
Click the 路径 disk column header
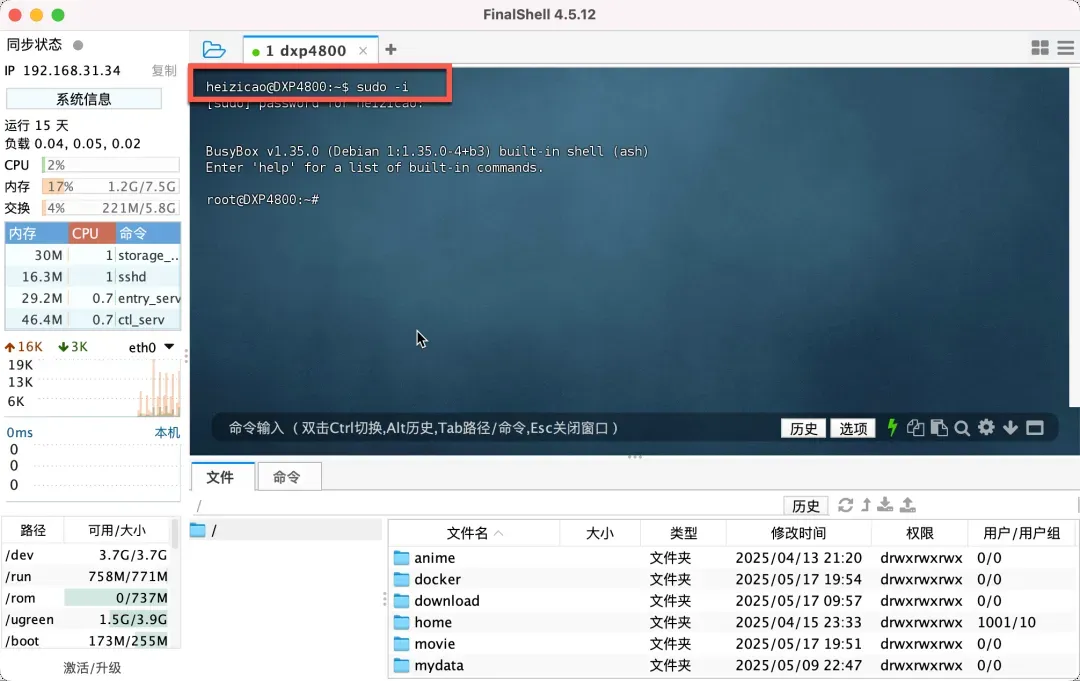pos(33,530)
